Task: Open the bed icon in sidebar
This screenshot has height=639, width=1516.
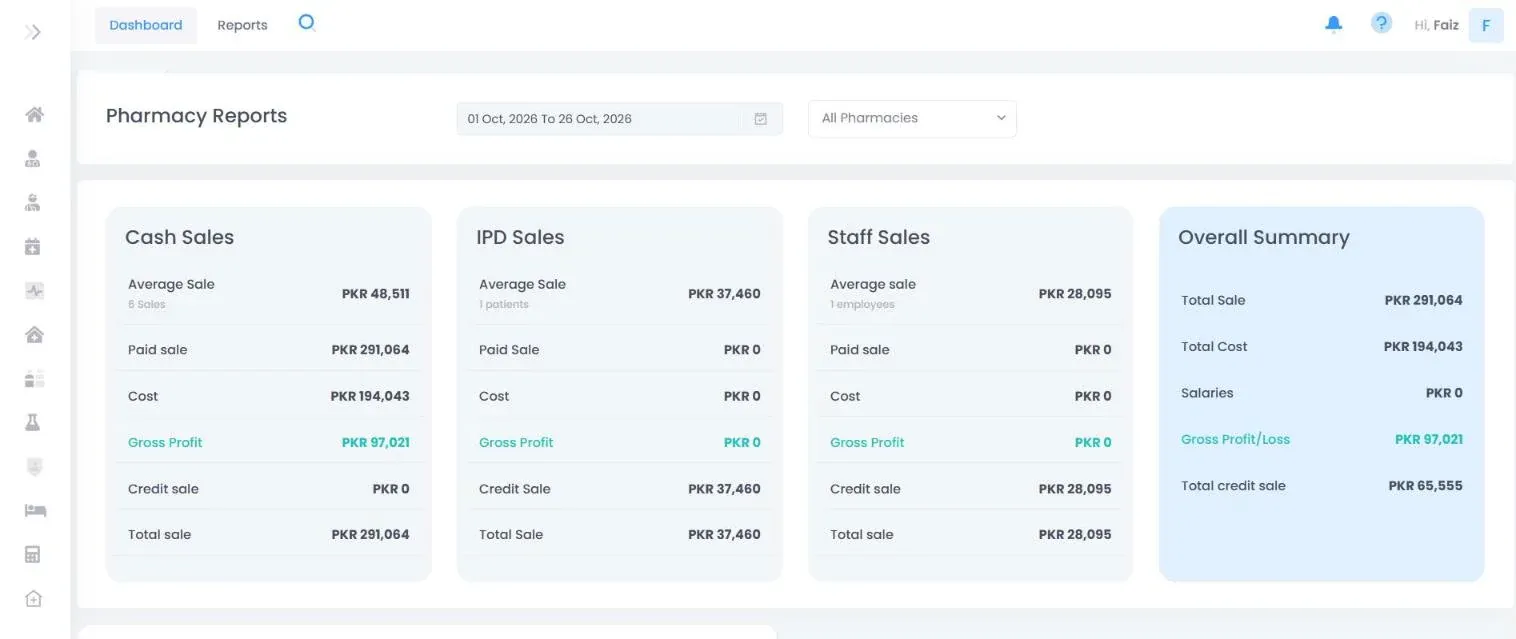Action: (35, 511)
